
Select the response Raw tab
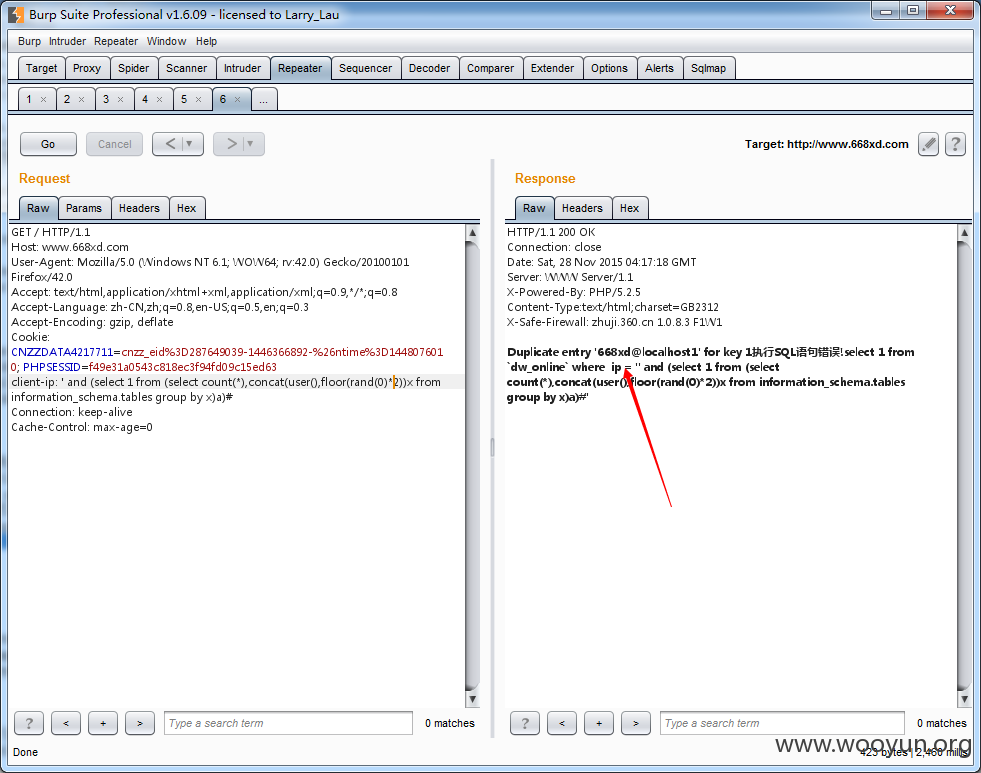click(534, 208)
